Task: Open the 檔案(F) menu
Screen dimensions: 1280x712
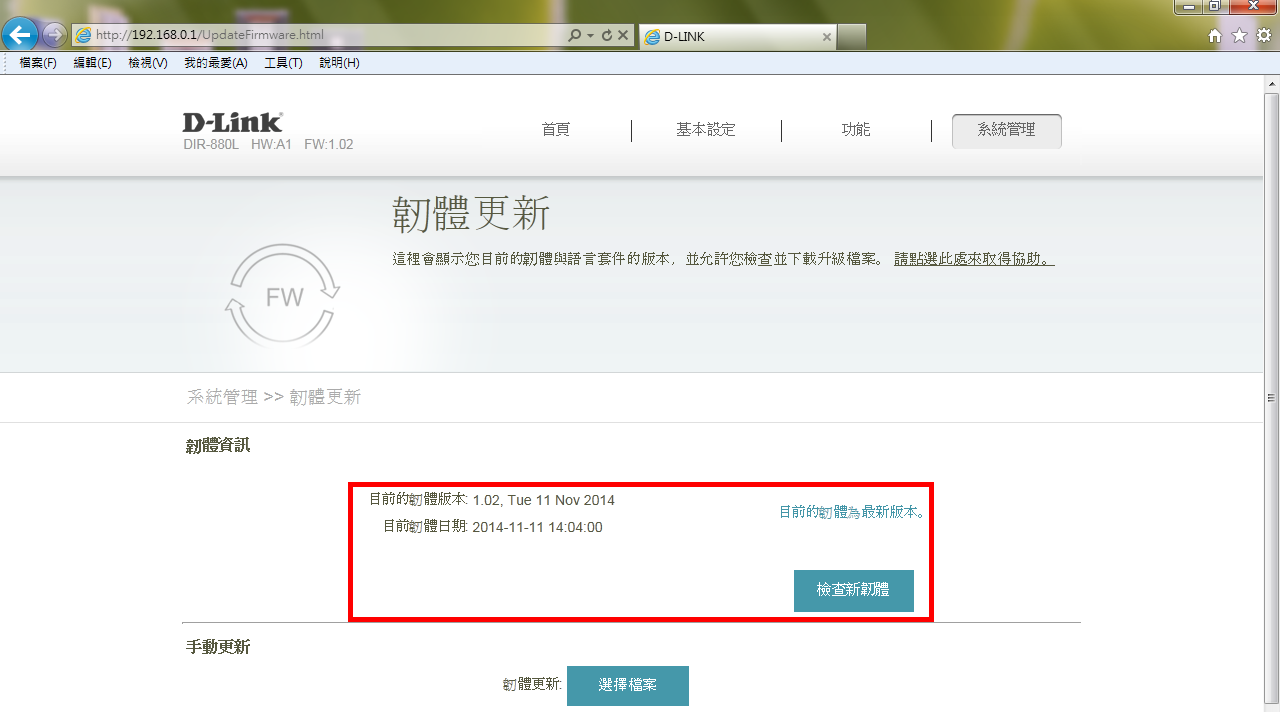Action: [38, 63]
